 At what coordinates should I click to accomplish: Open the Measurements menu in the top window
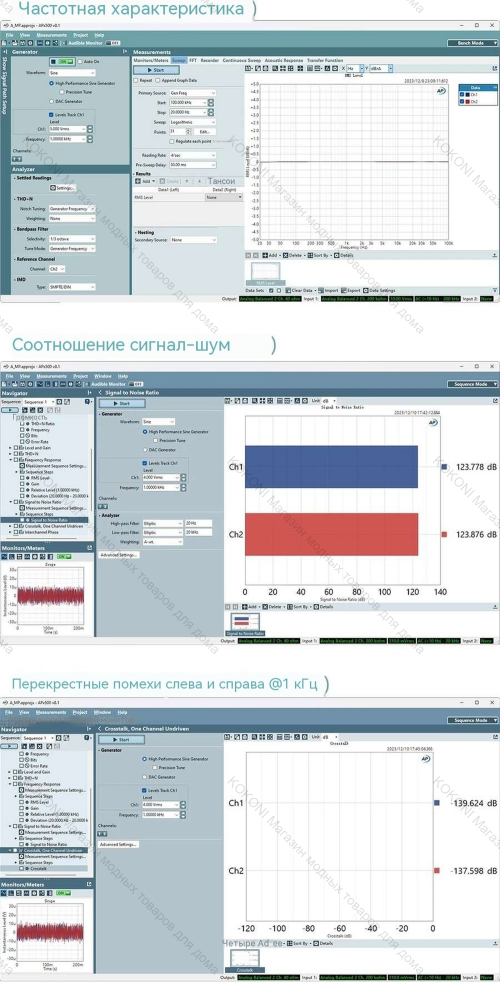pos(51,35)
